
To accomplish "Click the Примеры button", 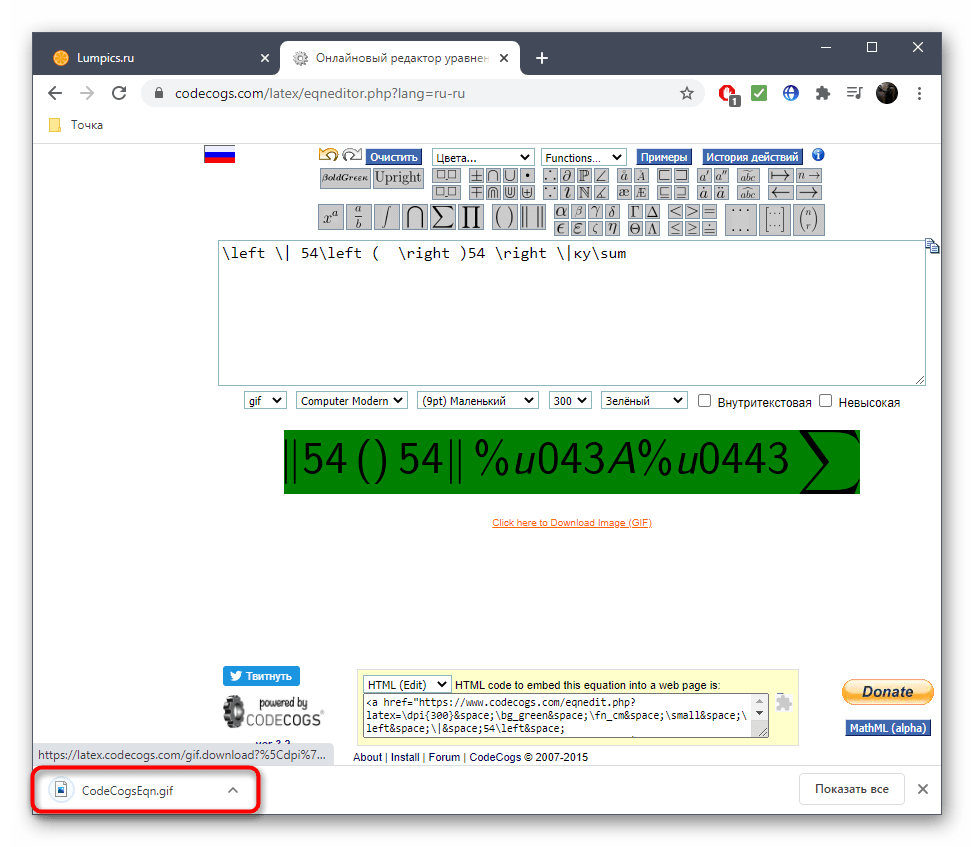I will 664,157.
